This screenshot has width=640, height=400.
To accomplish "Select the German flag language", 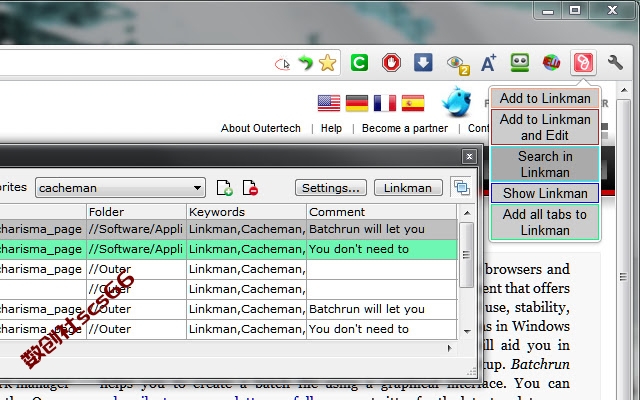I will coord(357,103).
